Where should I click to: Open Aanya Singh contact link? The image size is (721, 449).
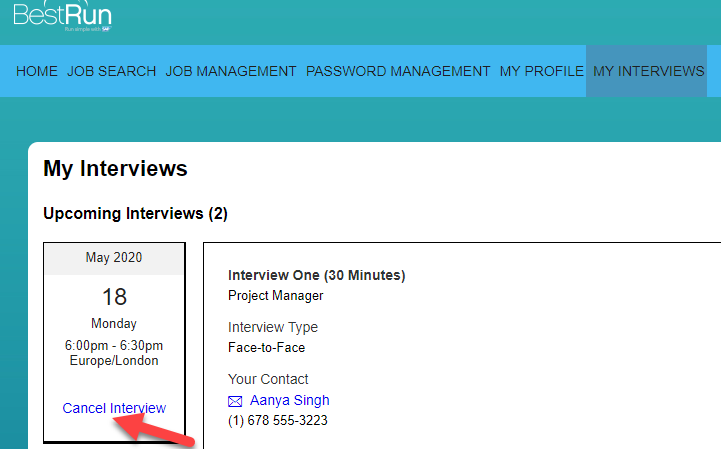coord(290,400)
